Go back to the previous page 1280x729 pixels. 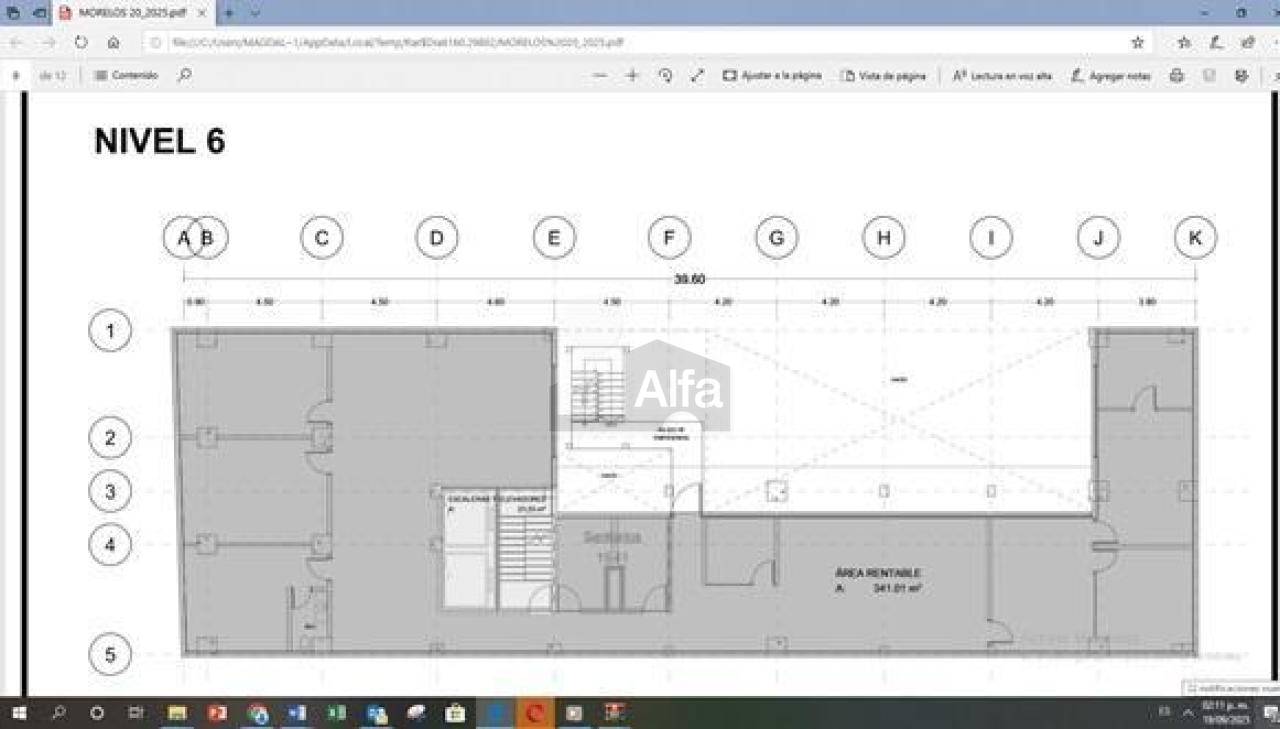point(16,43)
